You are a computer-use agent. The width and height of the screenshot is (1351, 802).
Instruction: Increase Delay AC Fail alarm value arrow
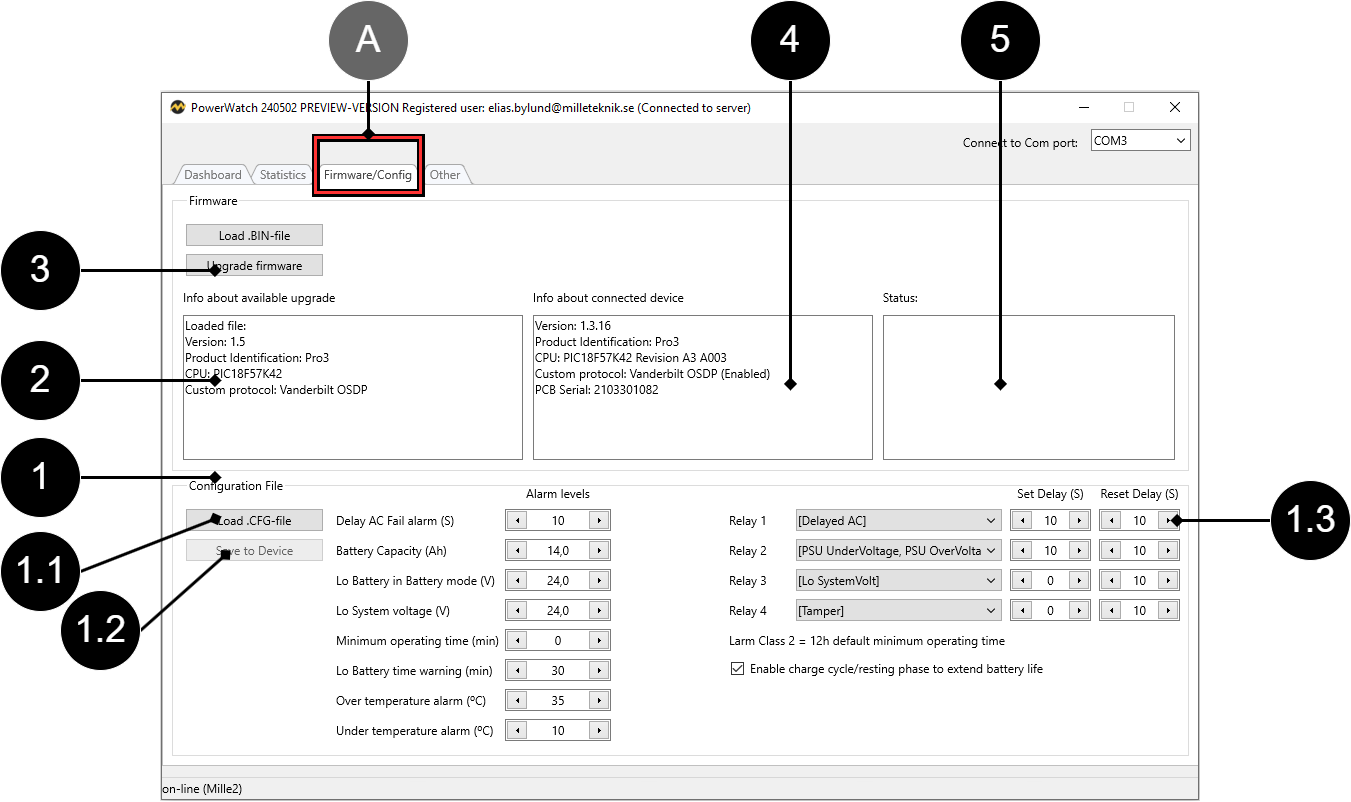click(x=598, y=521)
